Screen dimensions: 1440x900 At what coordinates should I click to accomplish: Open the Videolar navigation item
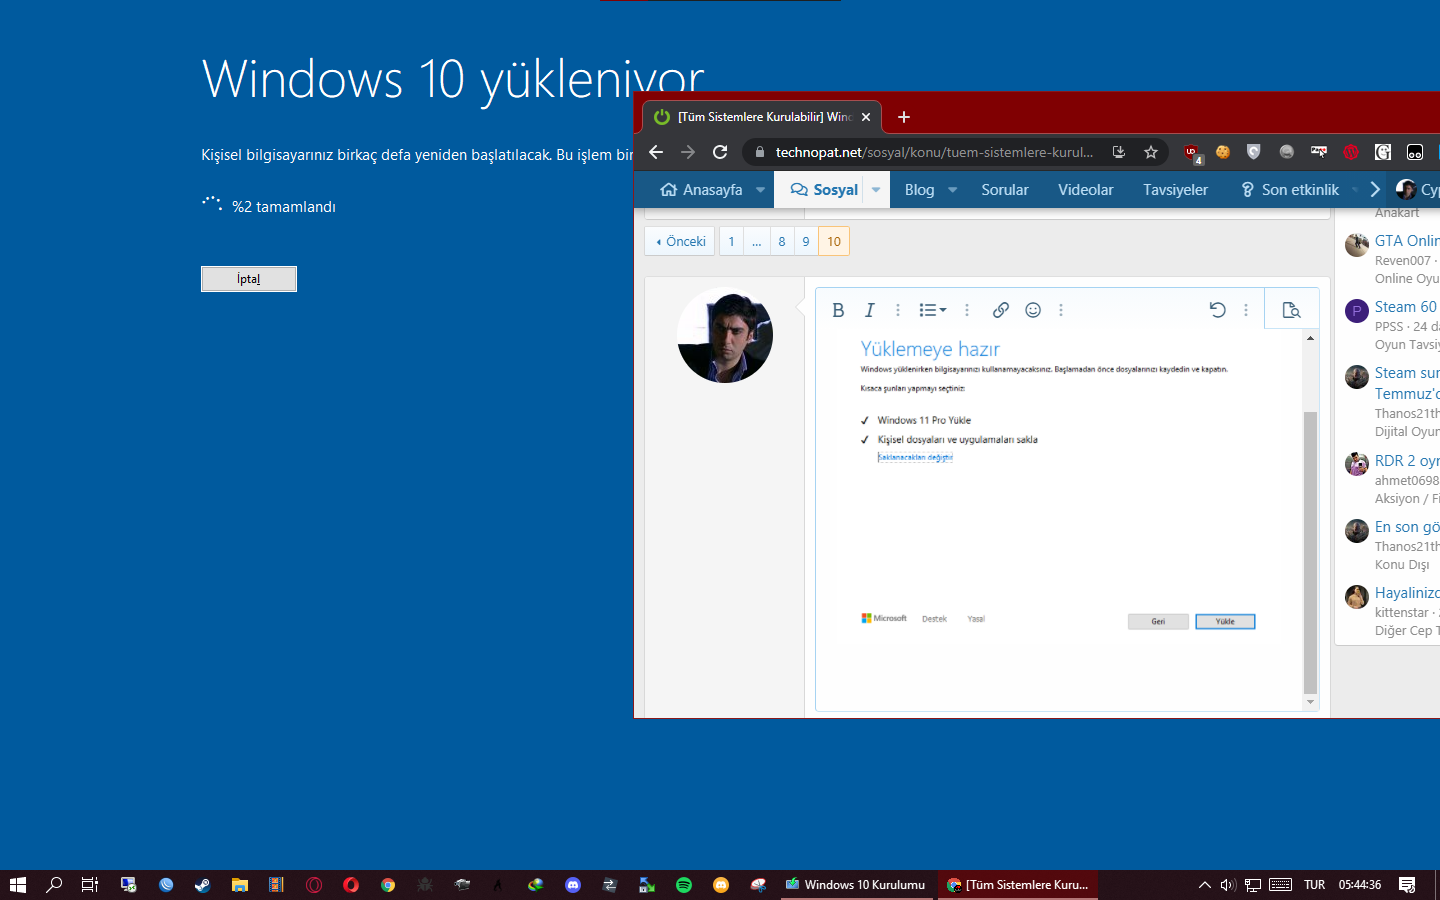point(1086,190)
